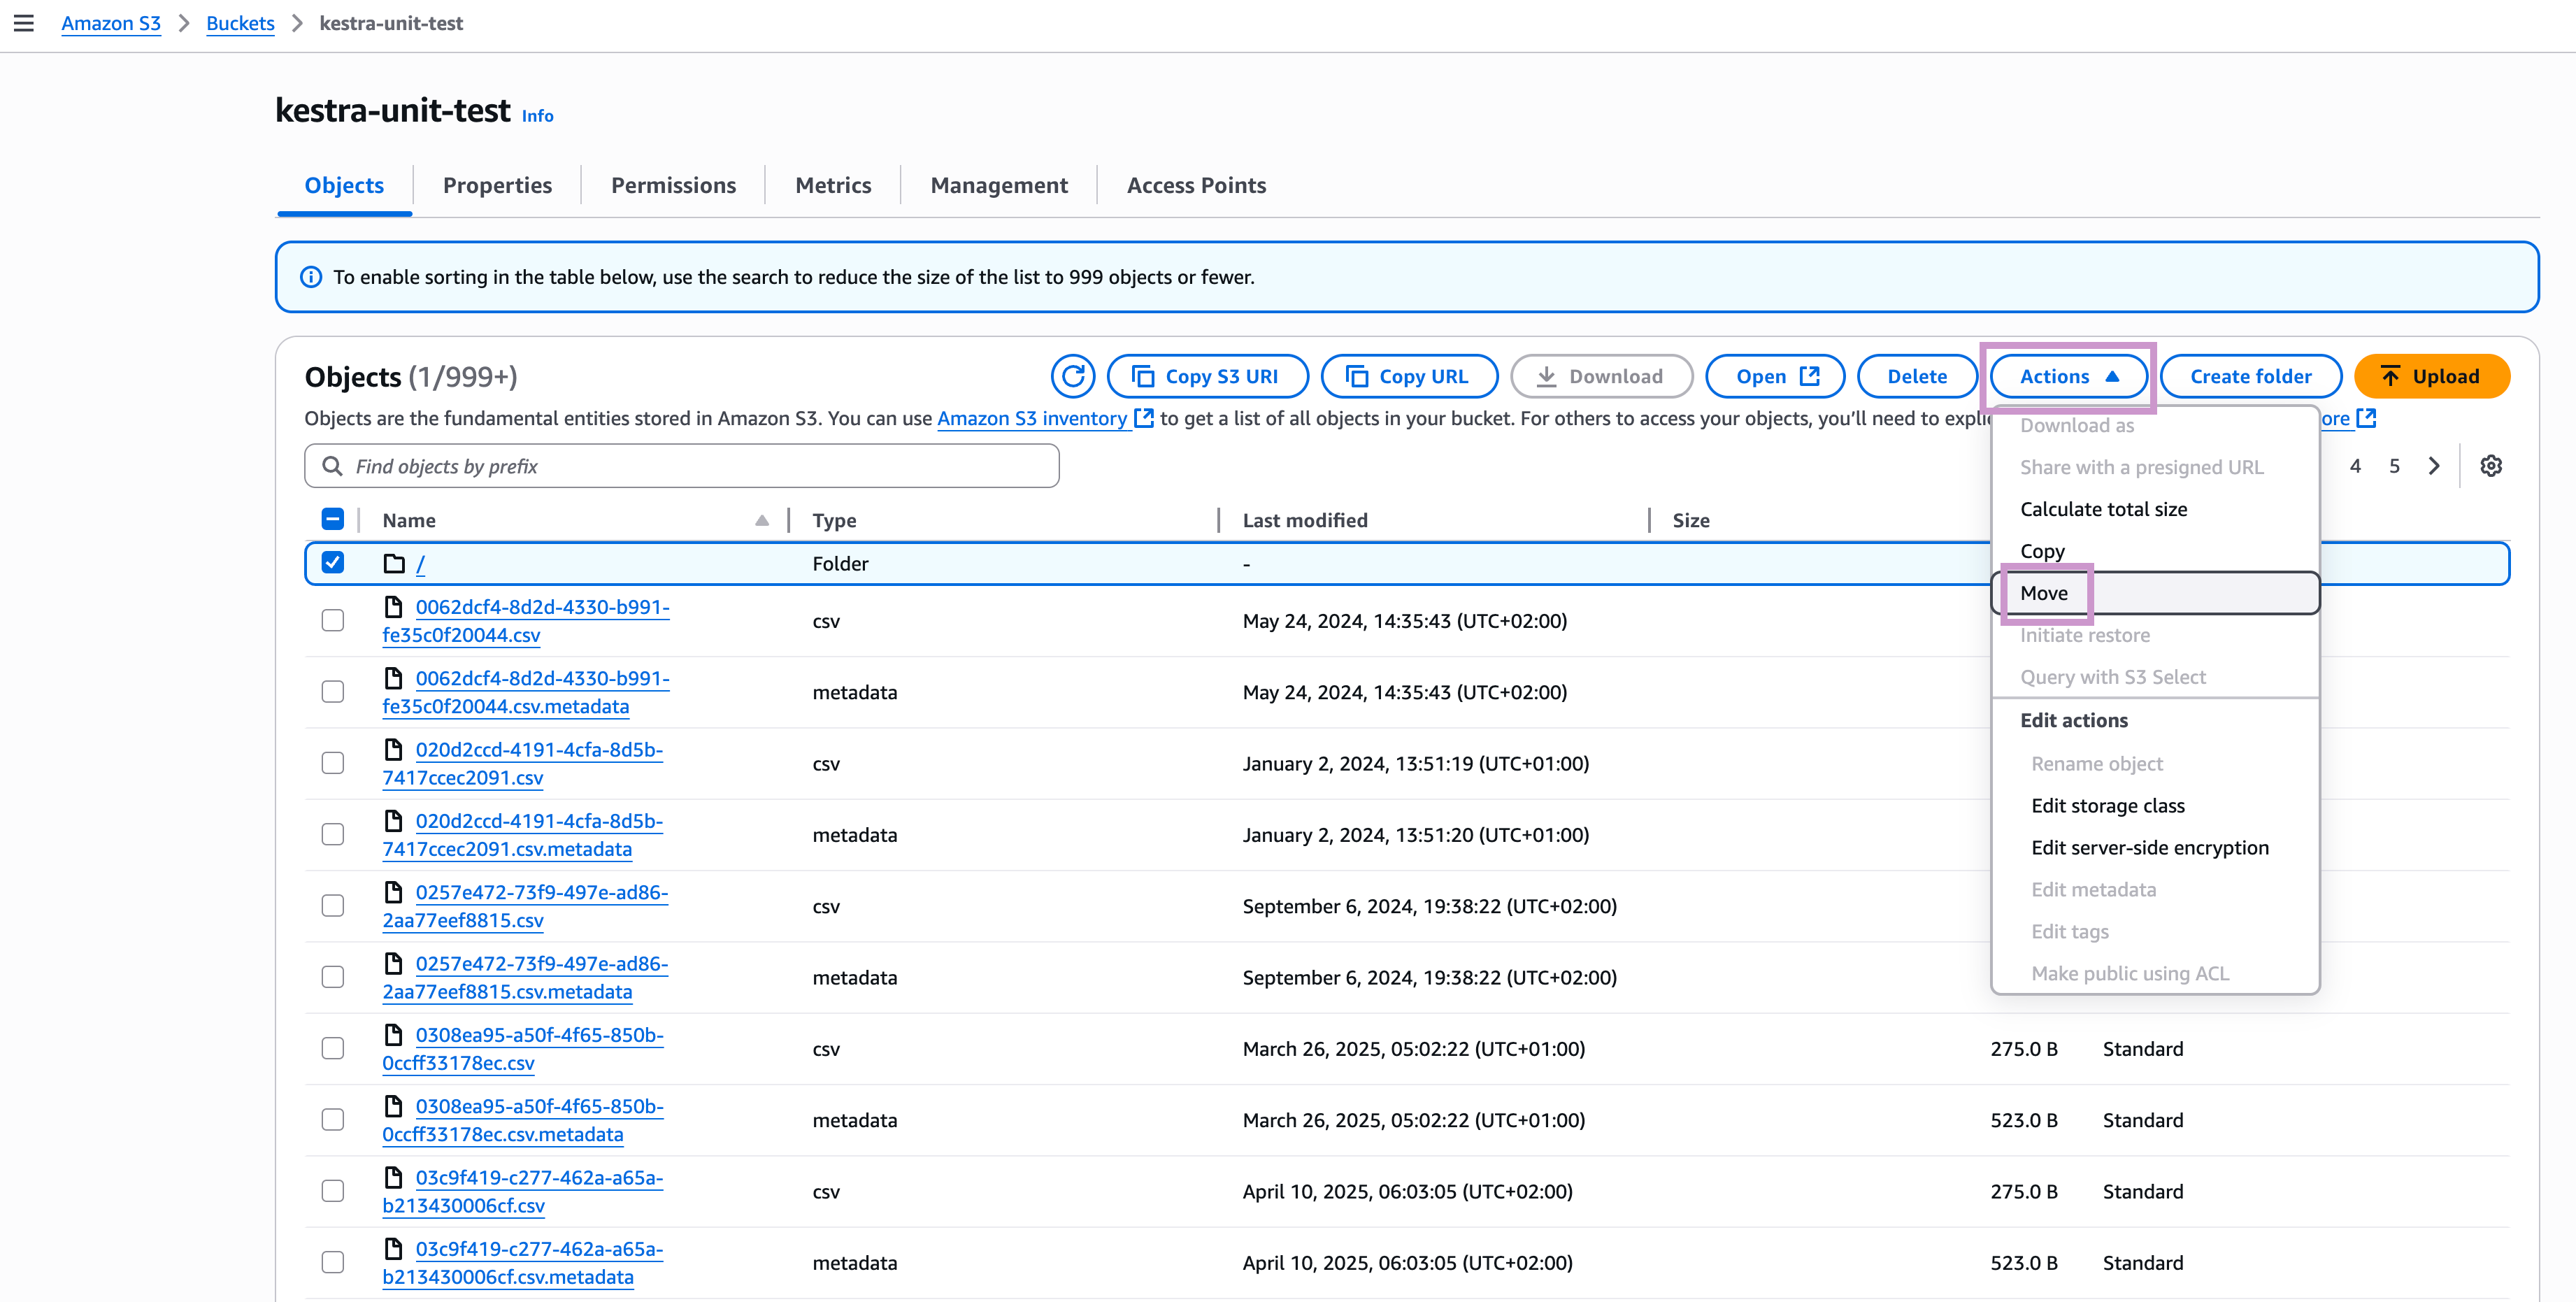Viewport: 2576px width, 1302px height.
Task: Toggle the select-all header checkbox
Action: (333, 519)
